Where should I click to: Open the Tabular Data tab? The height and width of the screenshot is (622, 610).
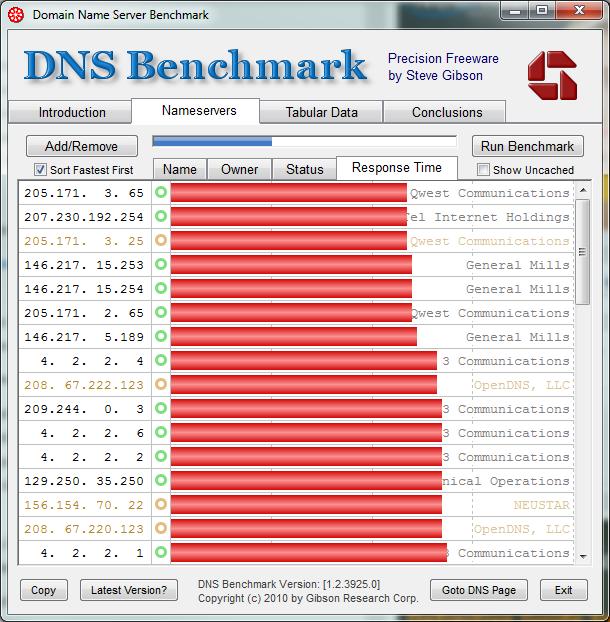click(x=321, y=112)
